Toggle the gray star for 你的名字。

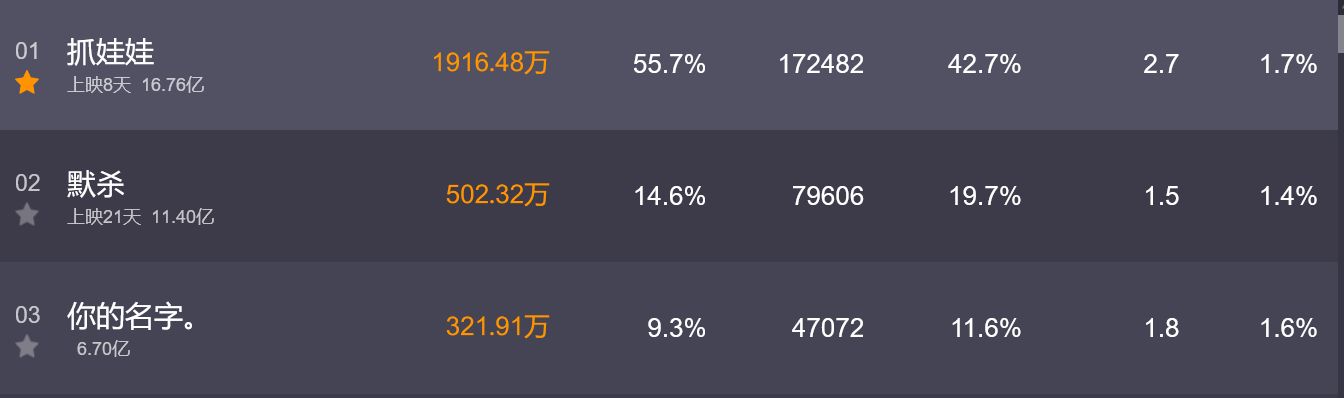[x=27, y=347]
